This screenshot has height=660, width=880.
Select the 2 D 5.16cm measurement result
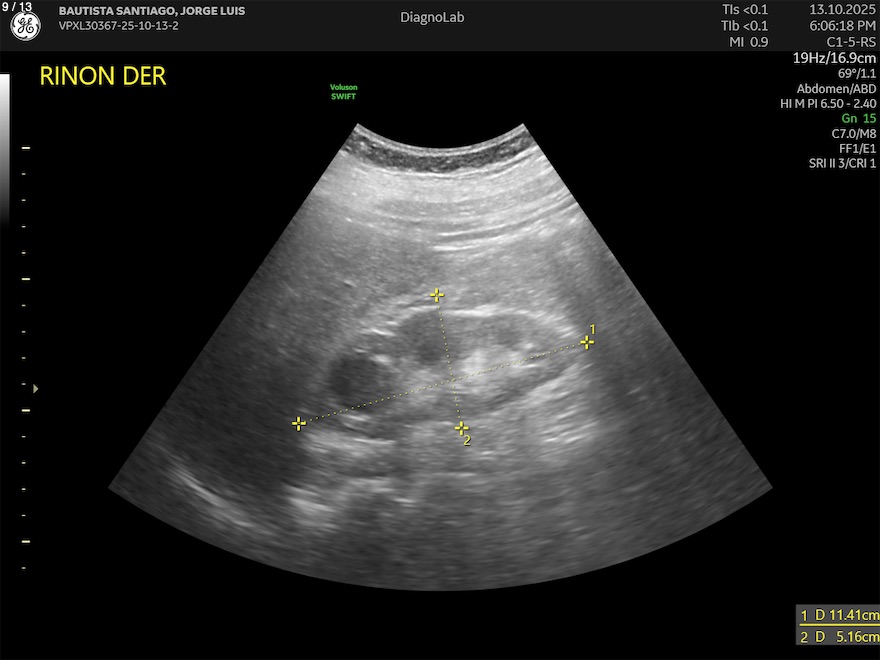point(838,637)
